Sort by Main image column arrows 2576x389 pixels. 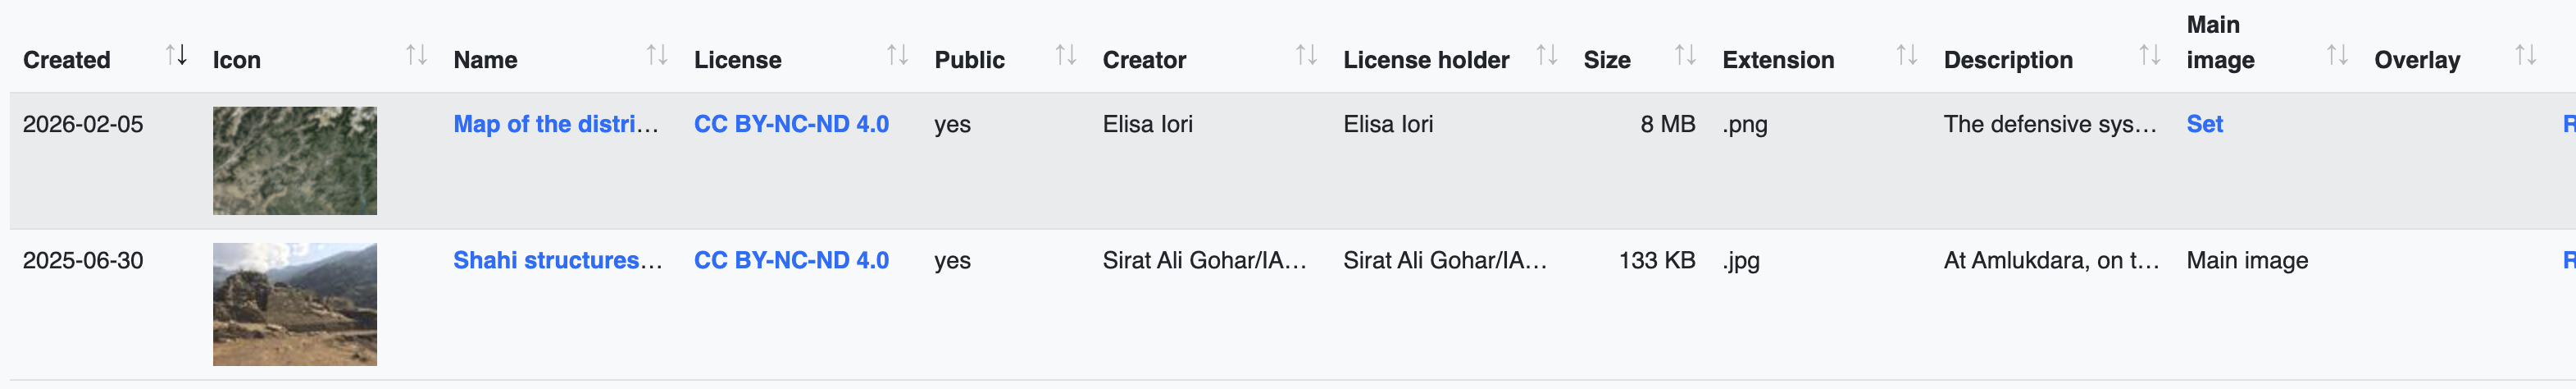click(2337, 55)
